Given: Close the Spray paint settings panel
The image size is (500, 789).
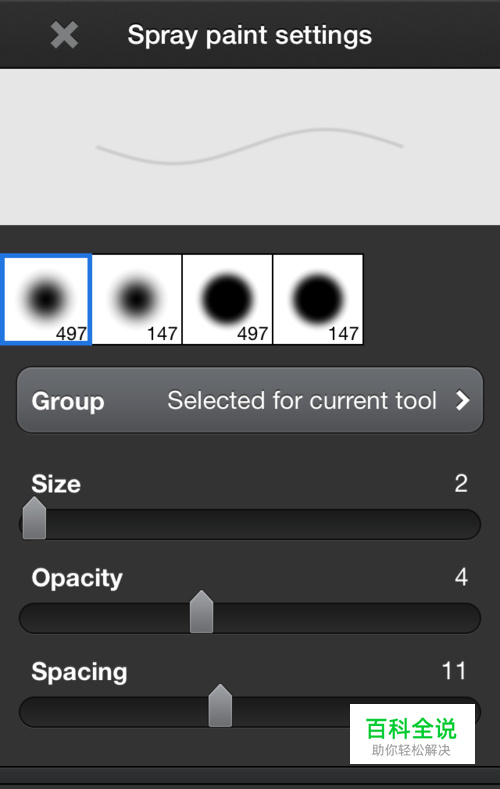Looking at the screenshot, I should point(64,35).
